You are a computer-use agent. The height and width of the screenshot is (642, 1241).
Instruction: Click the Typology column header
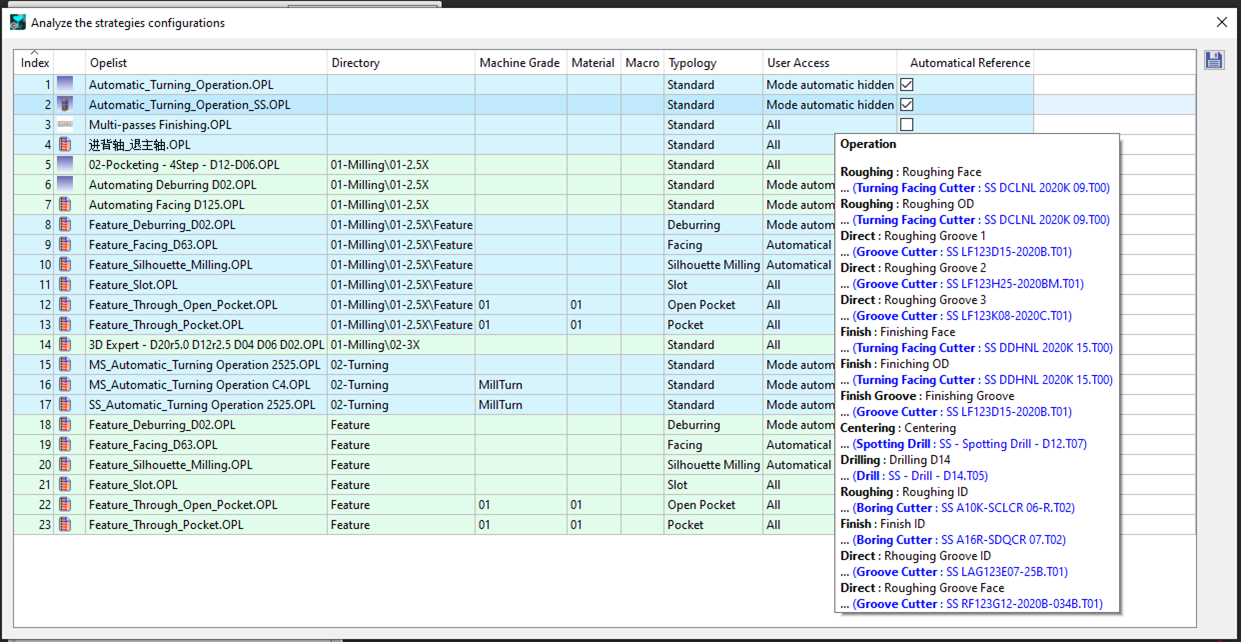click(x=712, y=62)
